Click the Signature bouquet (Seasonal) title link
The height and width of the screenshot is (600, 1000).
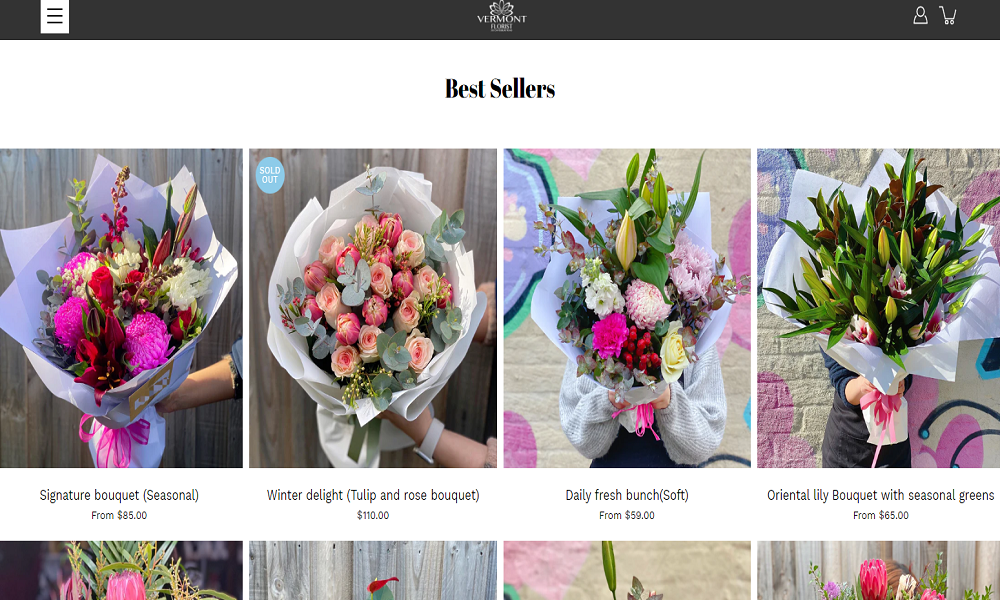click(119, 495)
